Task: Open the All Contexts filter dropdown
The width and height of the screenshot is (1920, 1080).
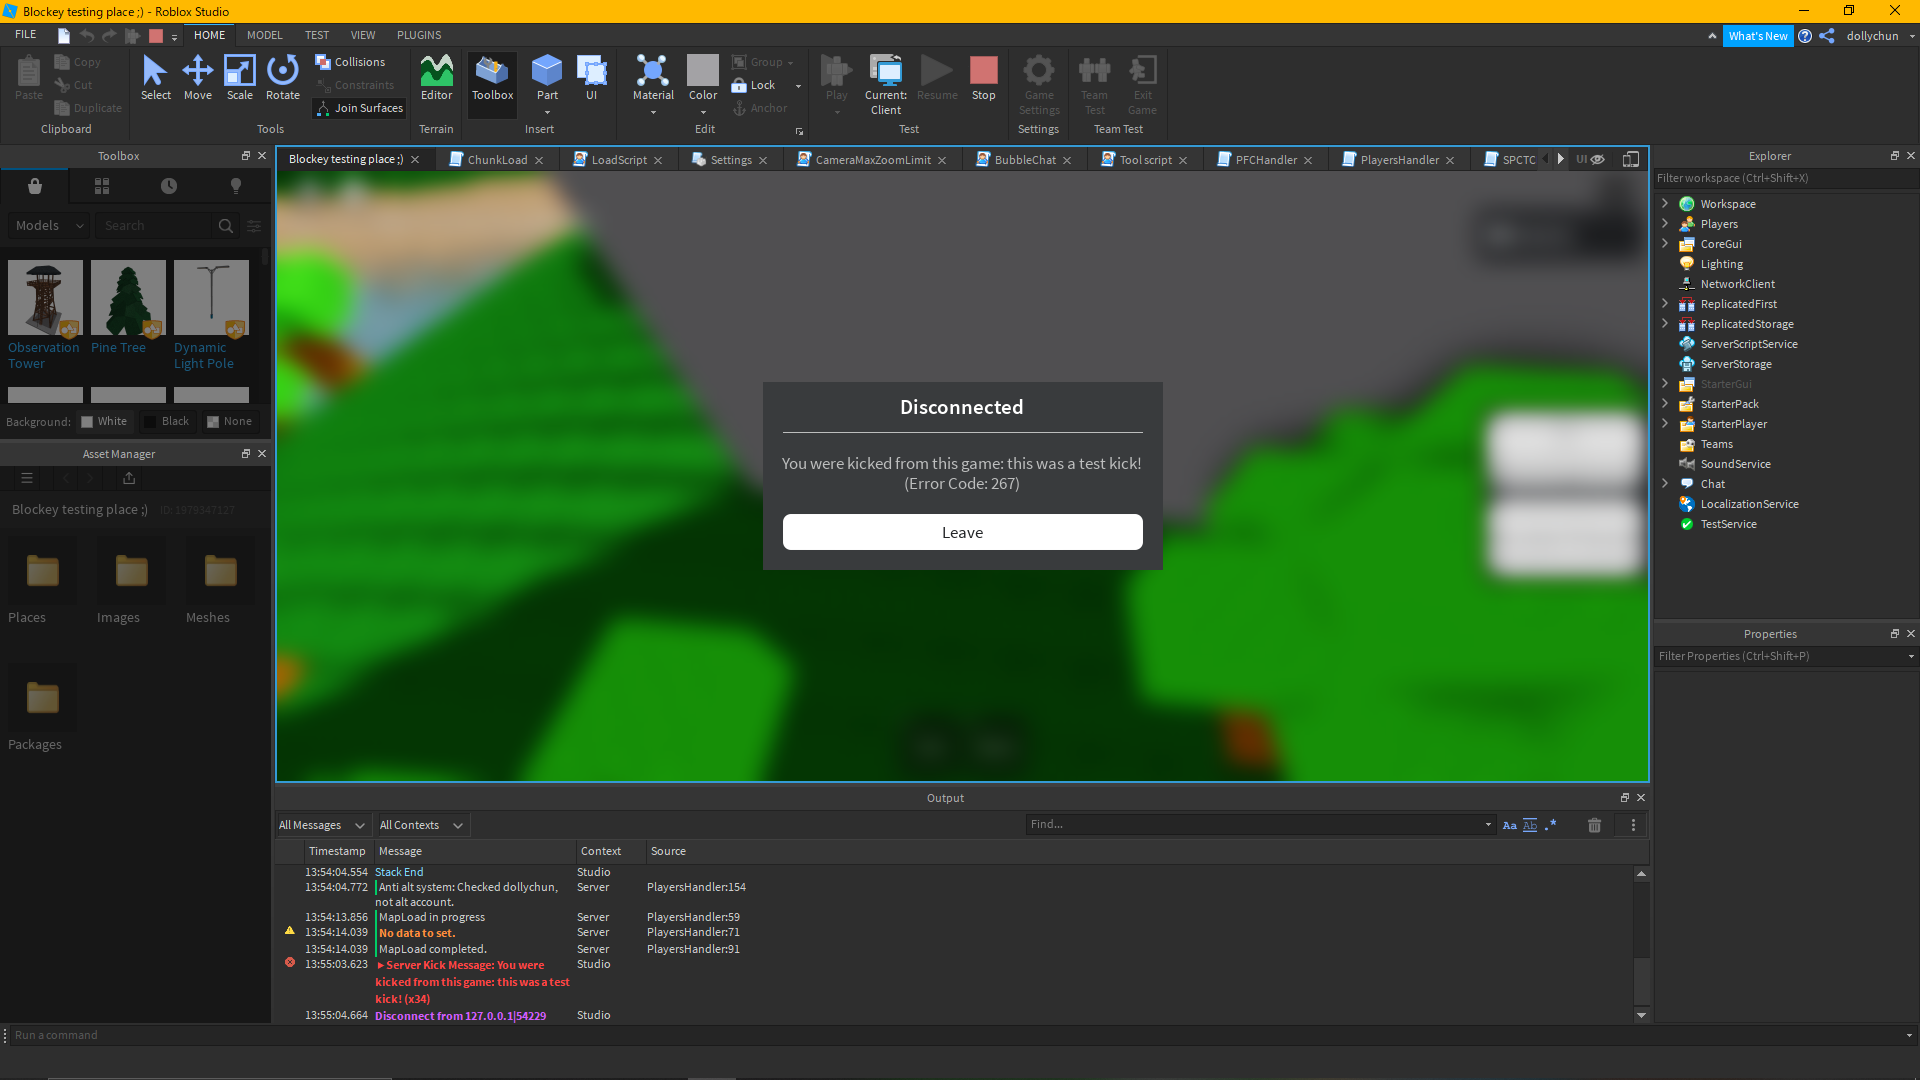Action: (419, 824)
